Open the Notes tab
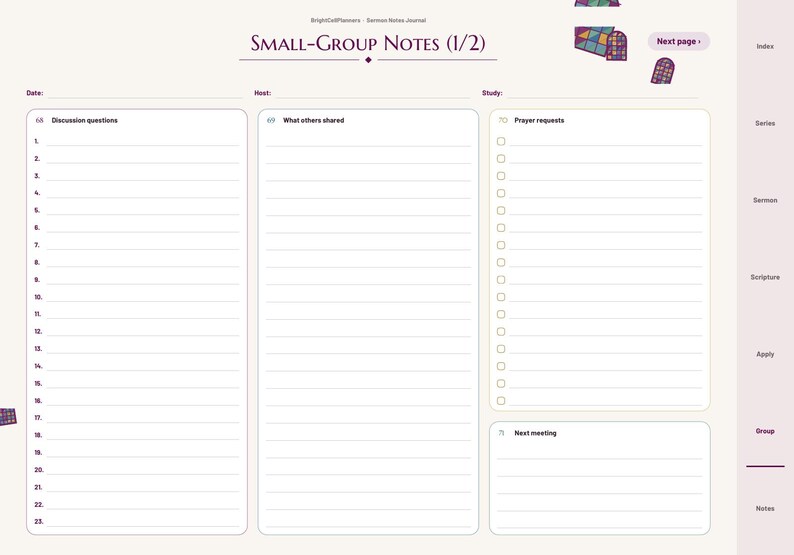Viewport: 794px width, 555px height. point(765,508)
